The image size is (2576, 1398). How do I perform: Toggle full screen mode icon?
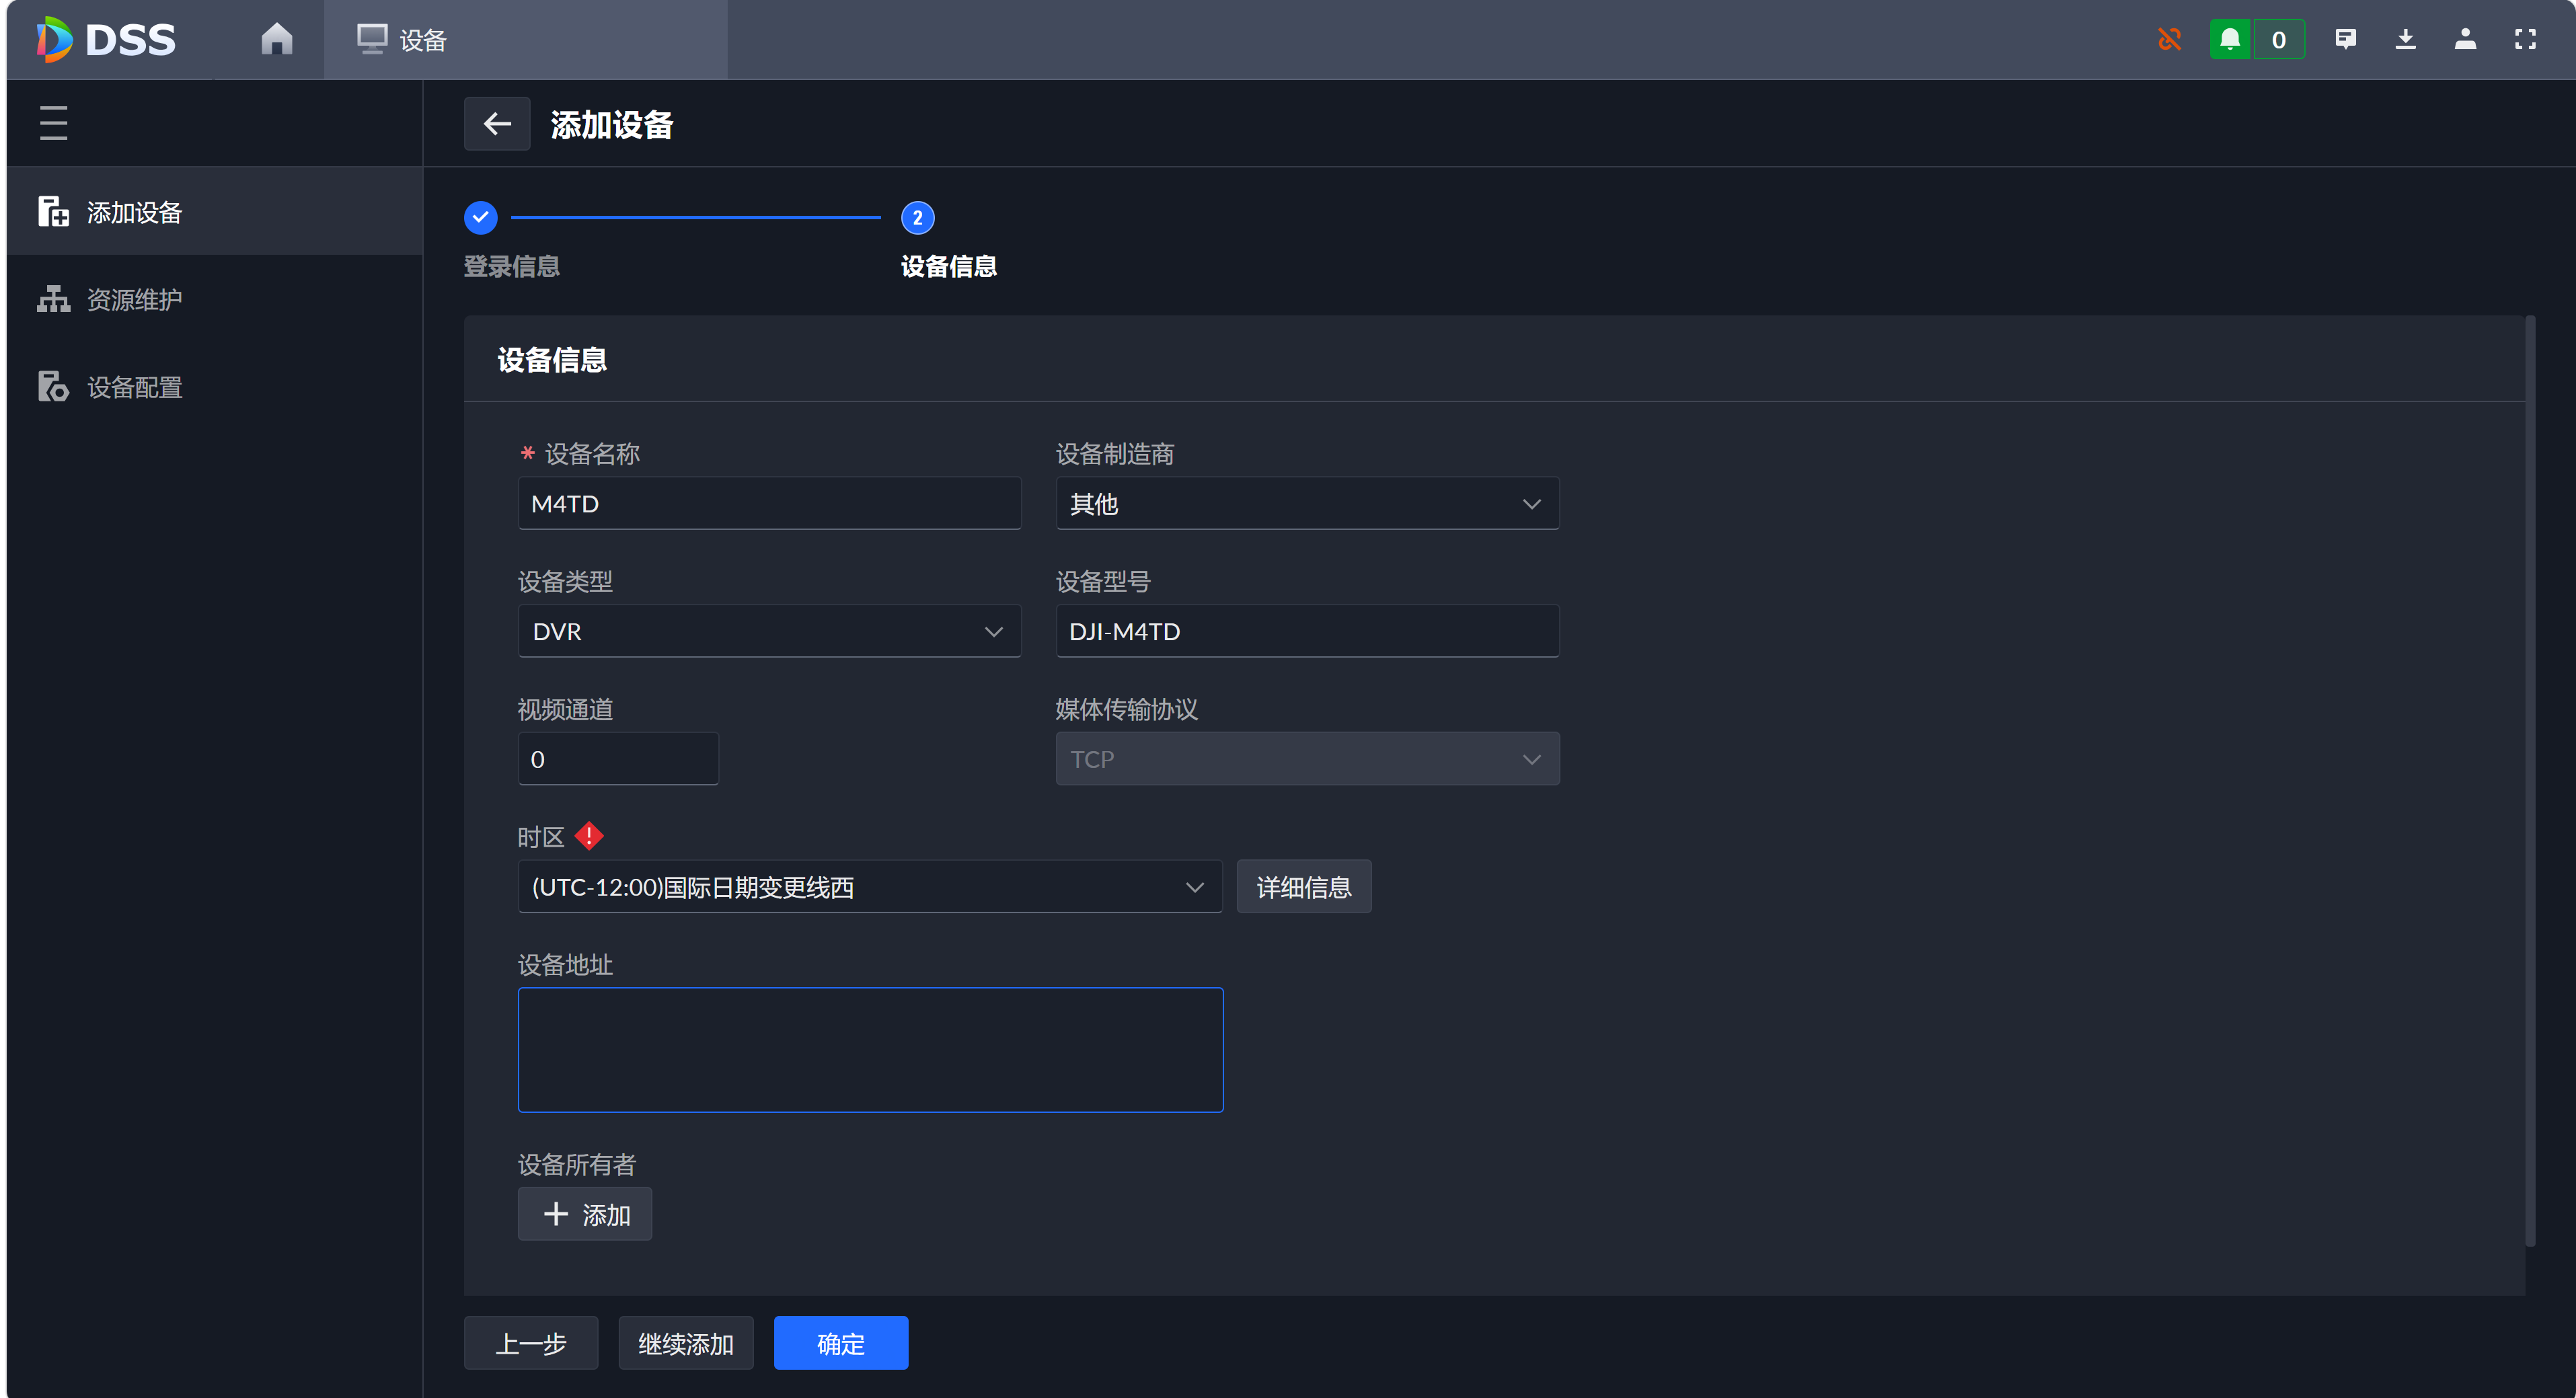(x=2525, y=39)
